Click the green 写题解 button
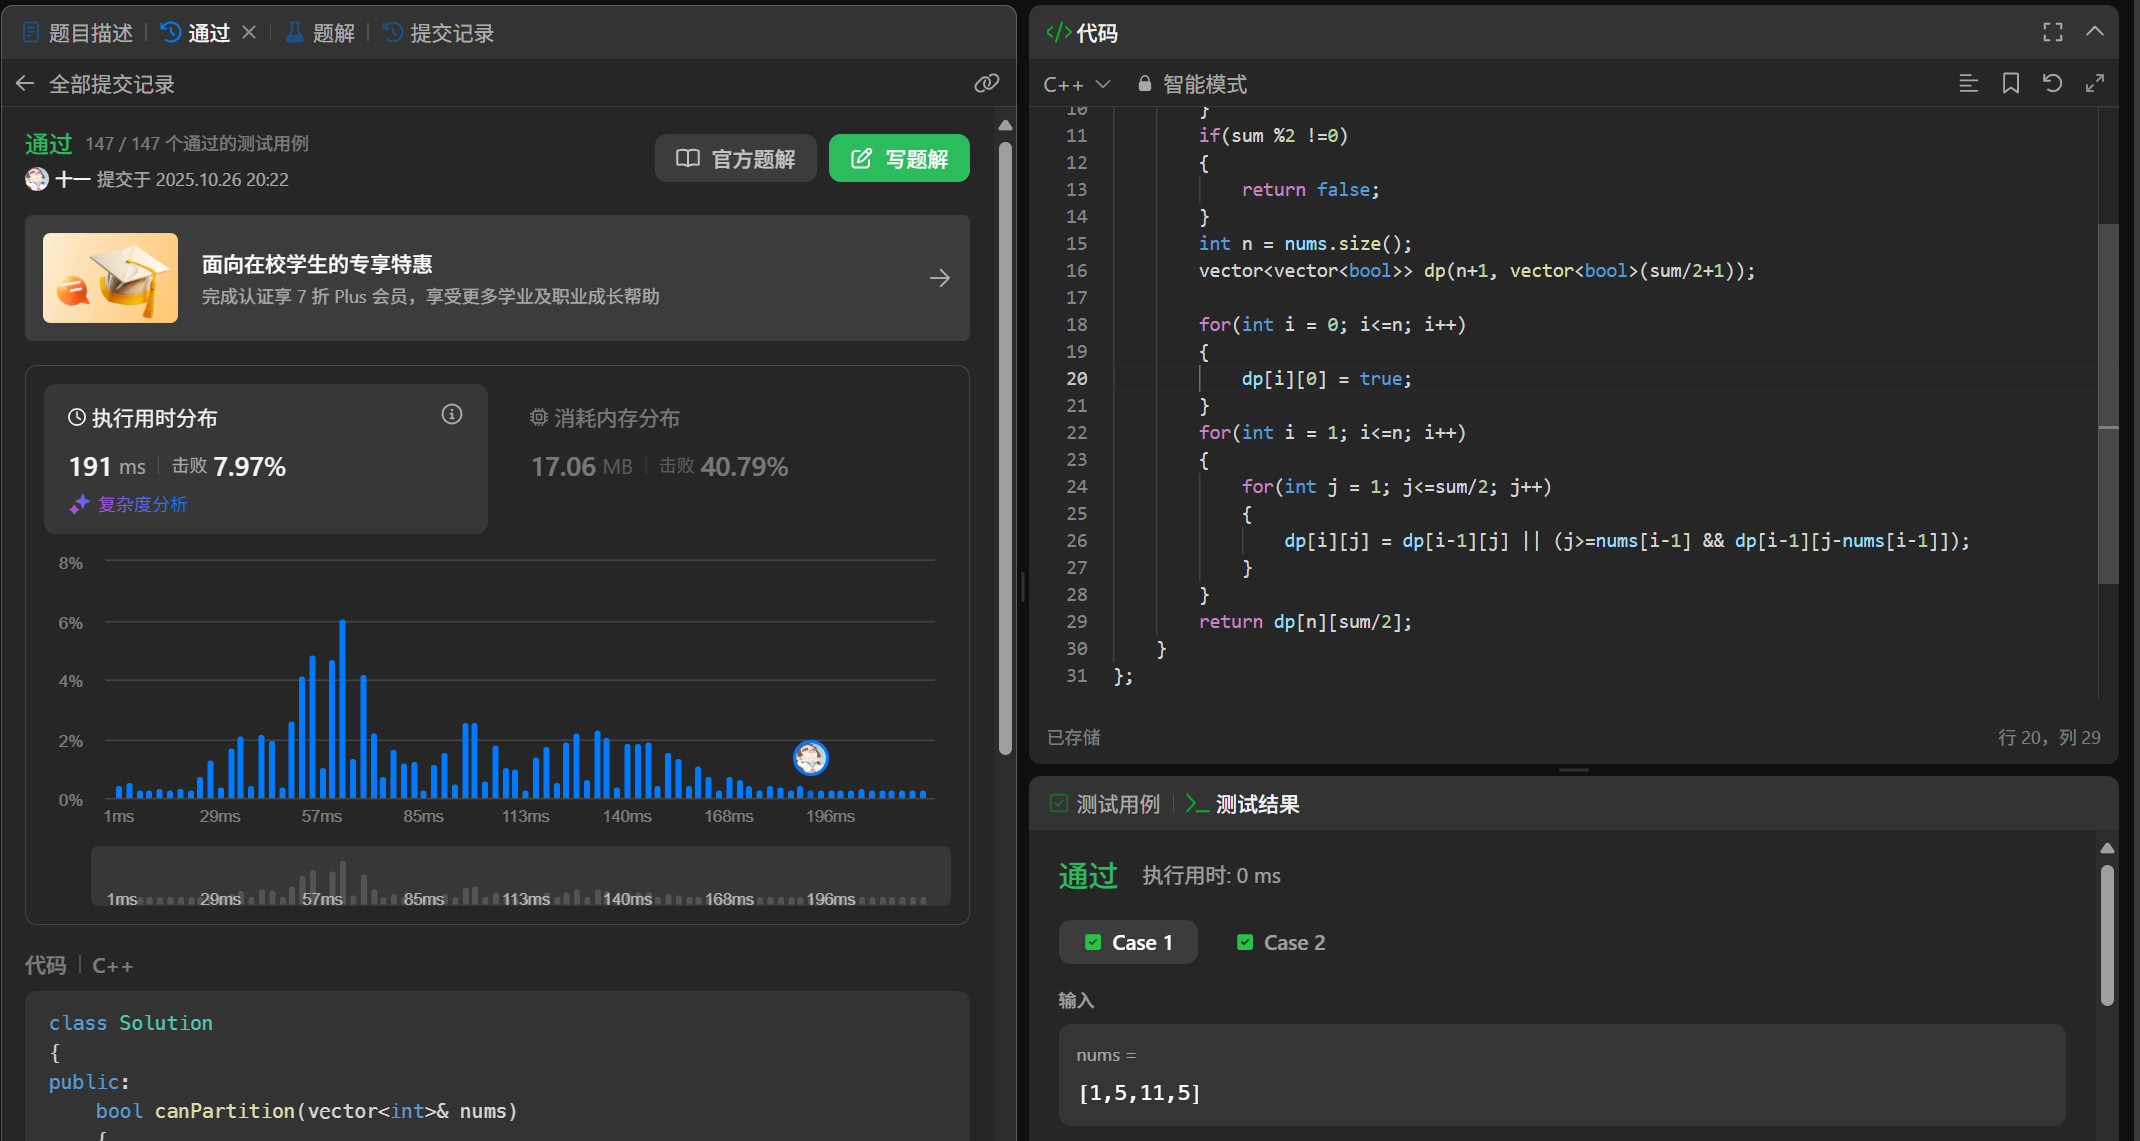Viewport: 2140px width, 1141px height. [899, 159]
